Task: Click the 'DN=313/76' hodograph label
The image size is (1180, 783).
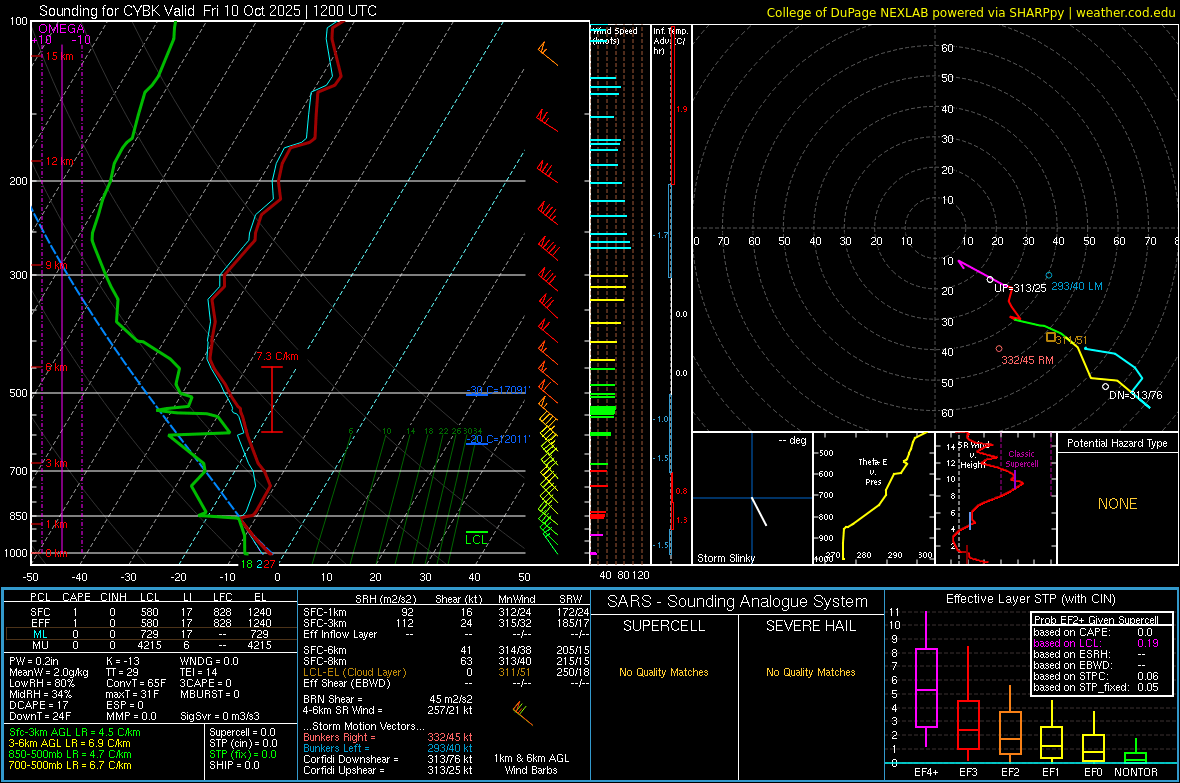Action: [x=1136, y=395]
